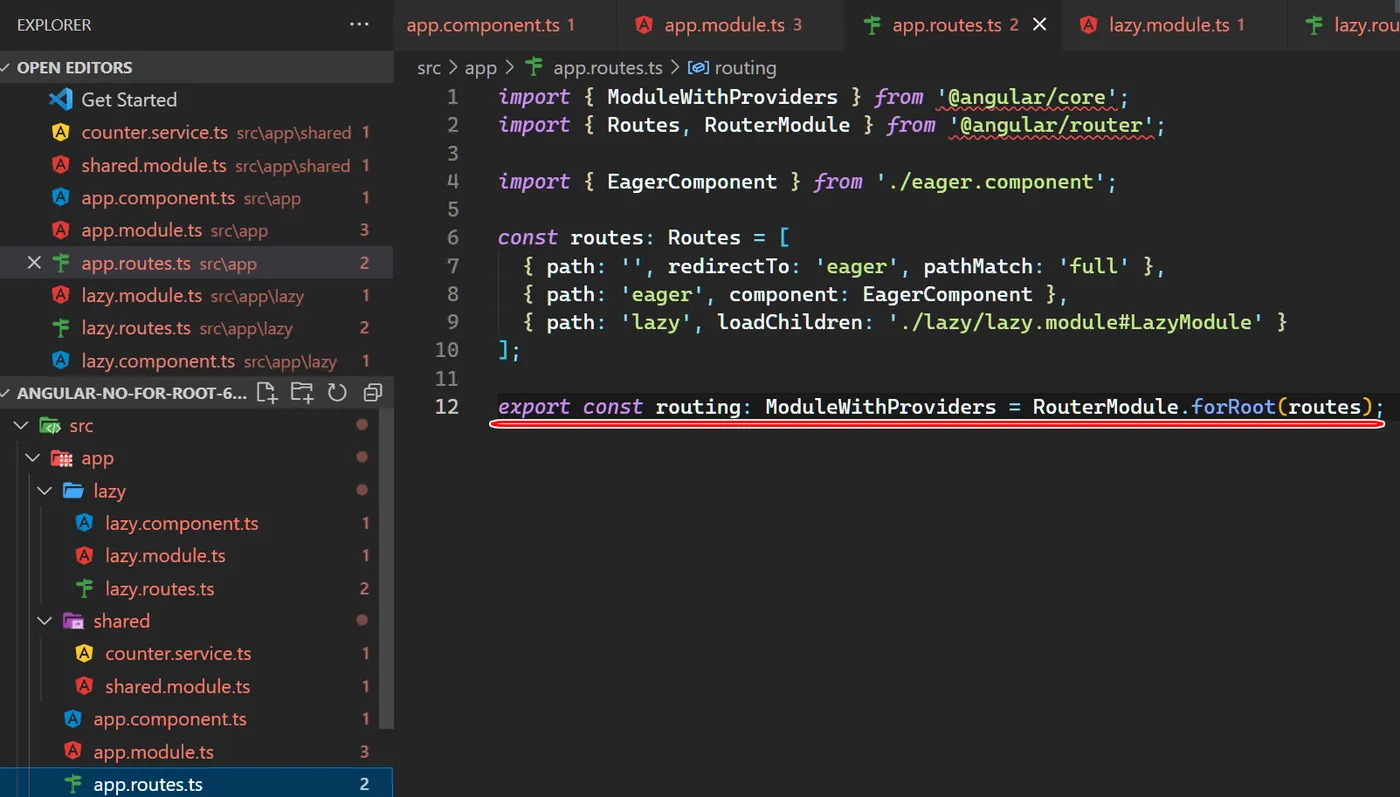Screen dimensions: 1400x797
Task: Click VS Code icon beside Get Started
Action: pyautogui.click(x=61, y=99)
